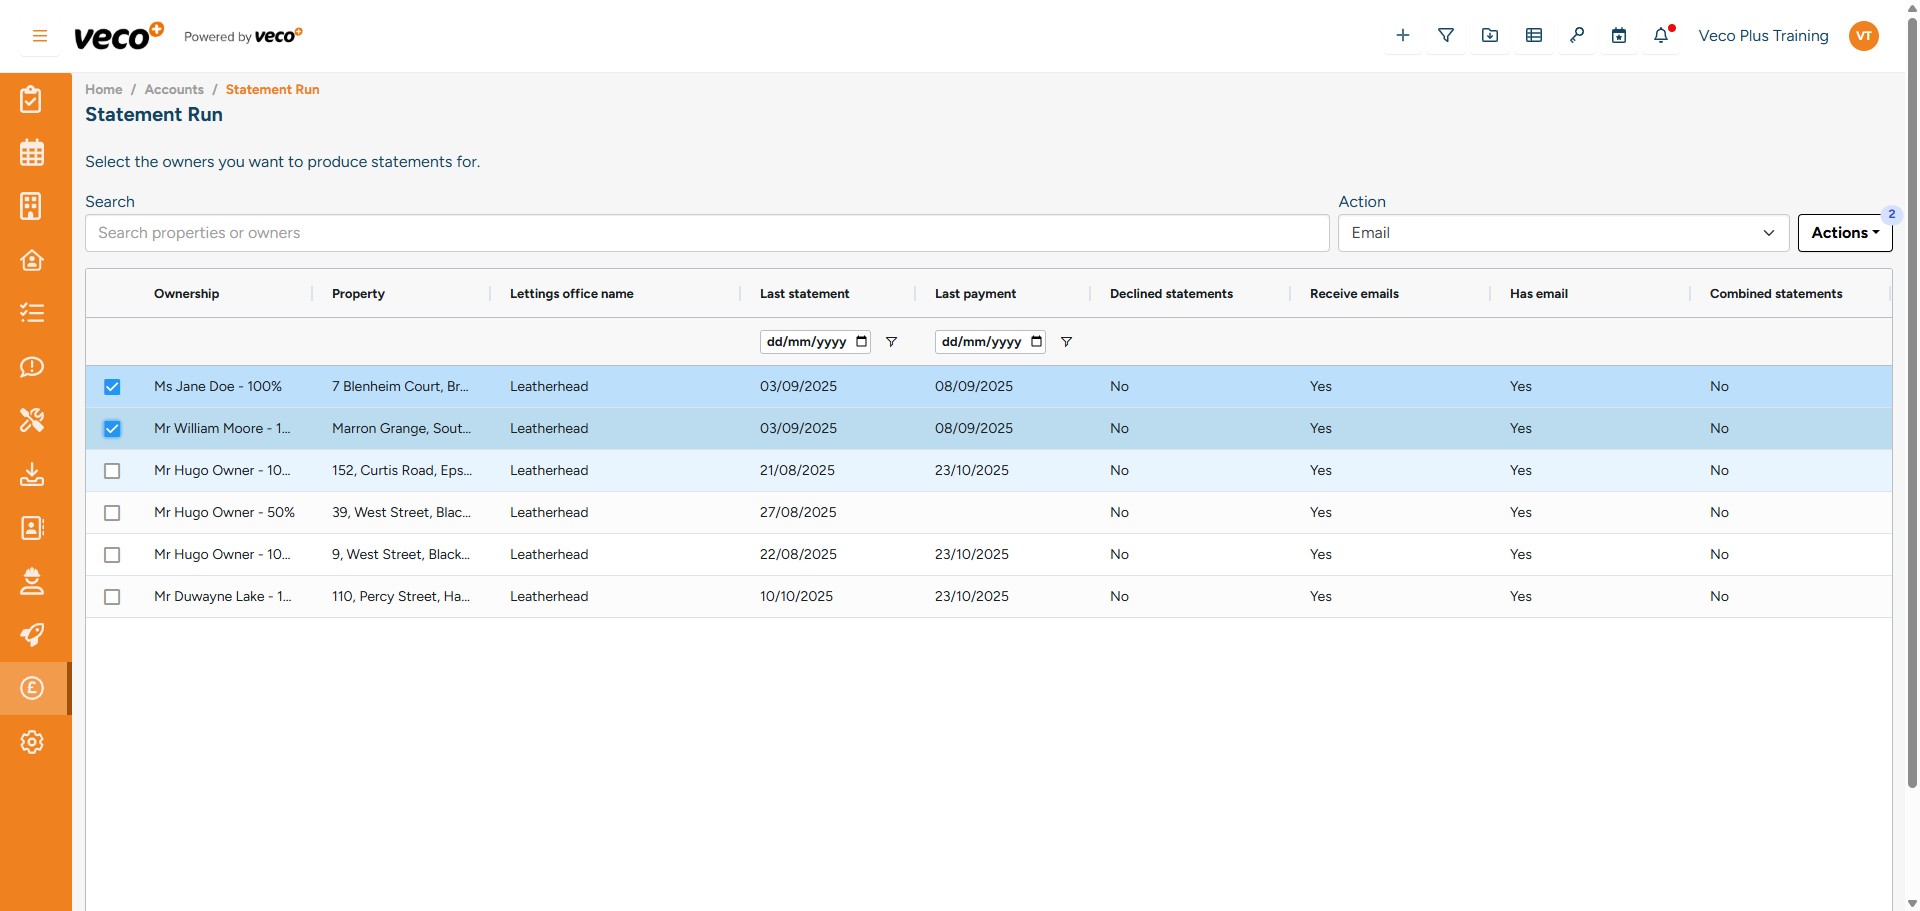The height and width of the screenshot is (911, 1920).
Task: Open the key icon in the top toolbar
Action: pos(1577,35)
